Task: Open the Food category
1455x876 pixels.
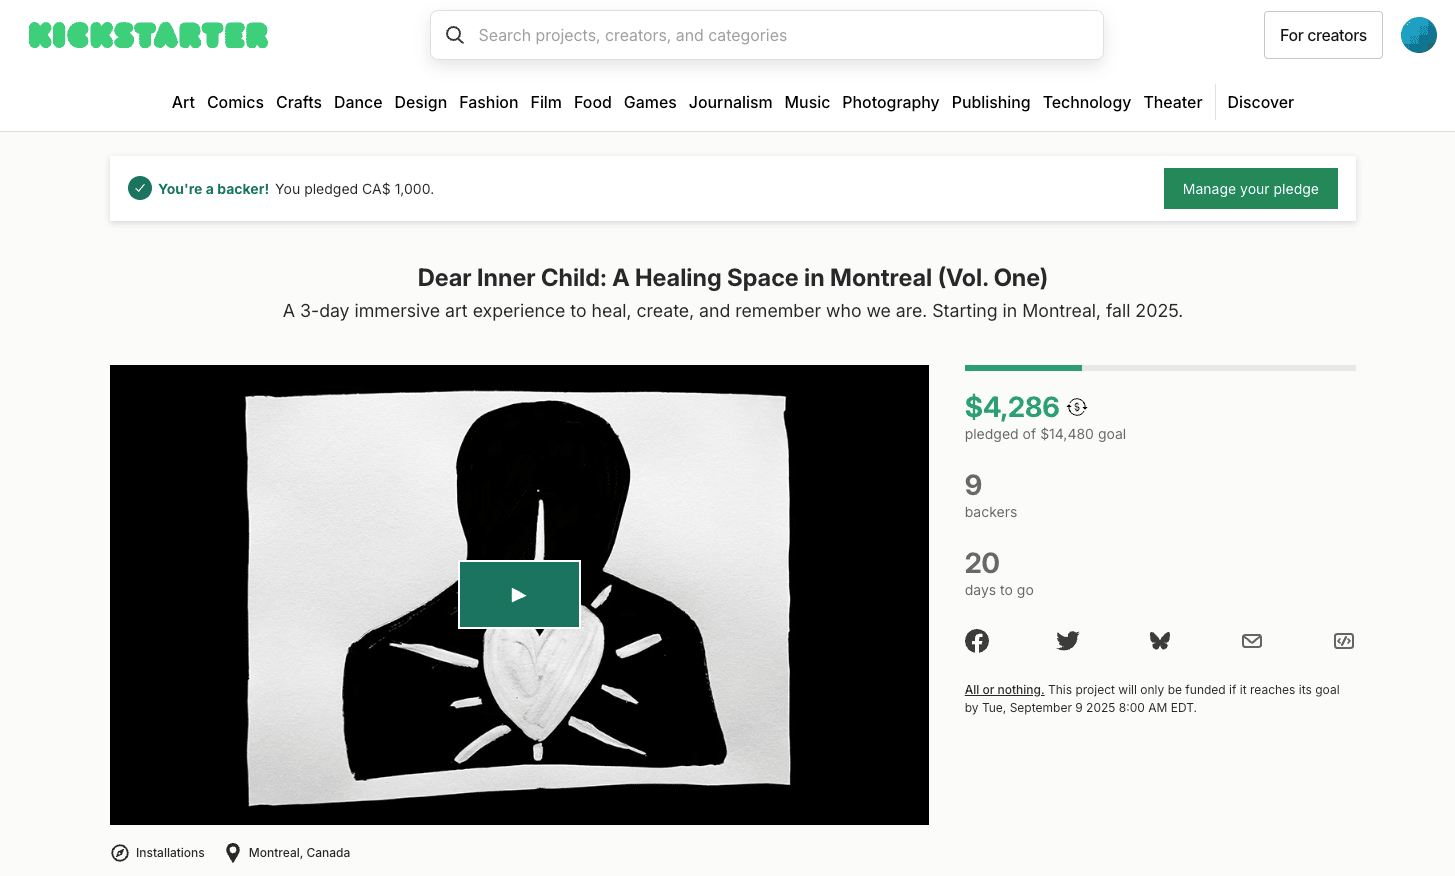Action: (x=593, y=102)
